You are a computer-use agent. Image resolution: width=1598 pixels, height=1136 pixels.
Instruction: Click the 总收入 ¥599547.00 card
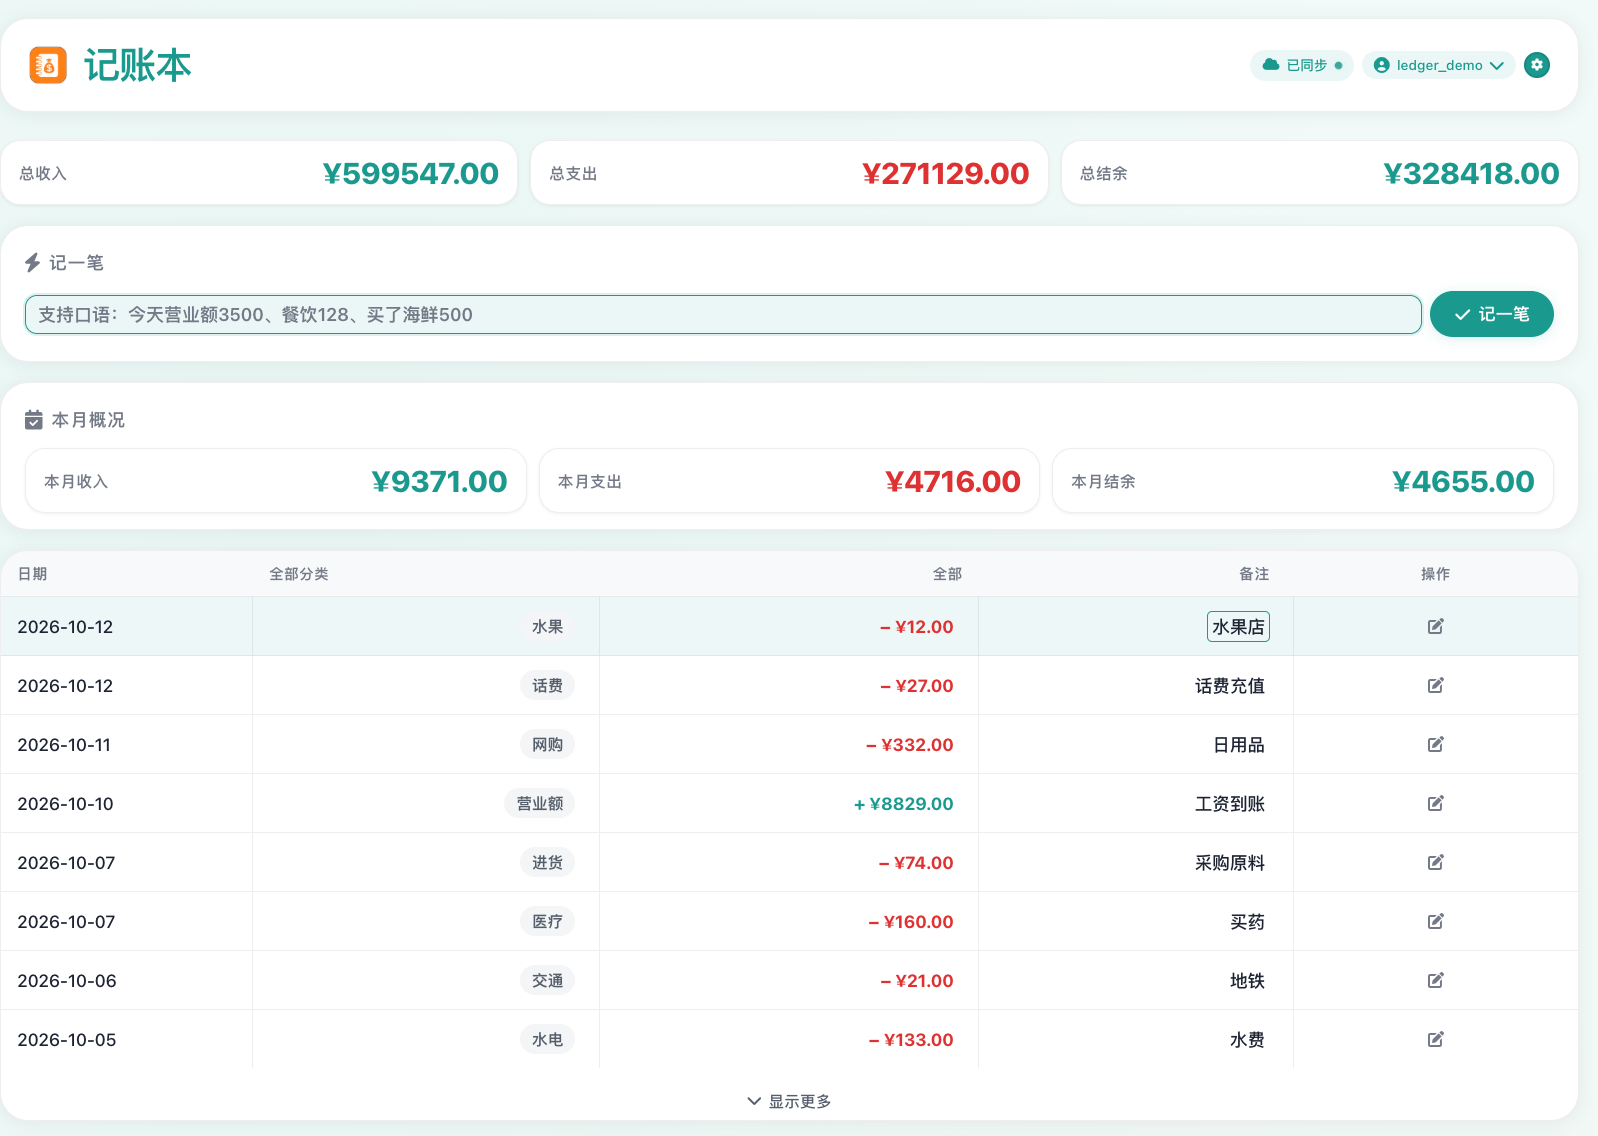tap(259, 173)
